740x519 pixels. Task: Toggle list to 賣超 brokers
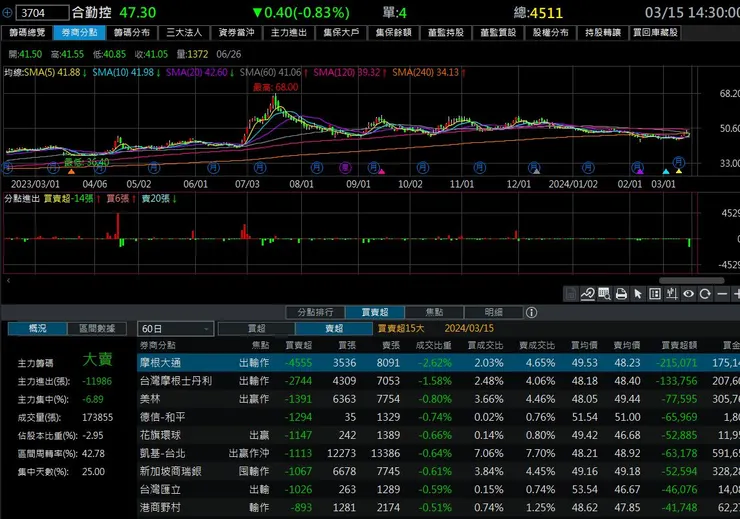(x=334, y=328)
